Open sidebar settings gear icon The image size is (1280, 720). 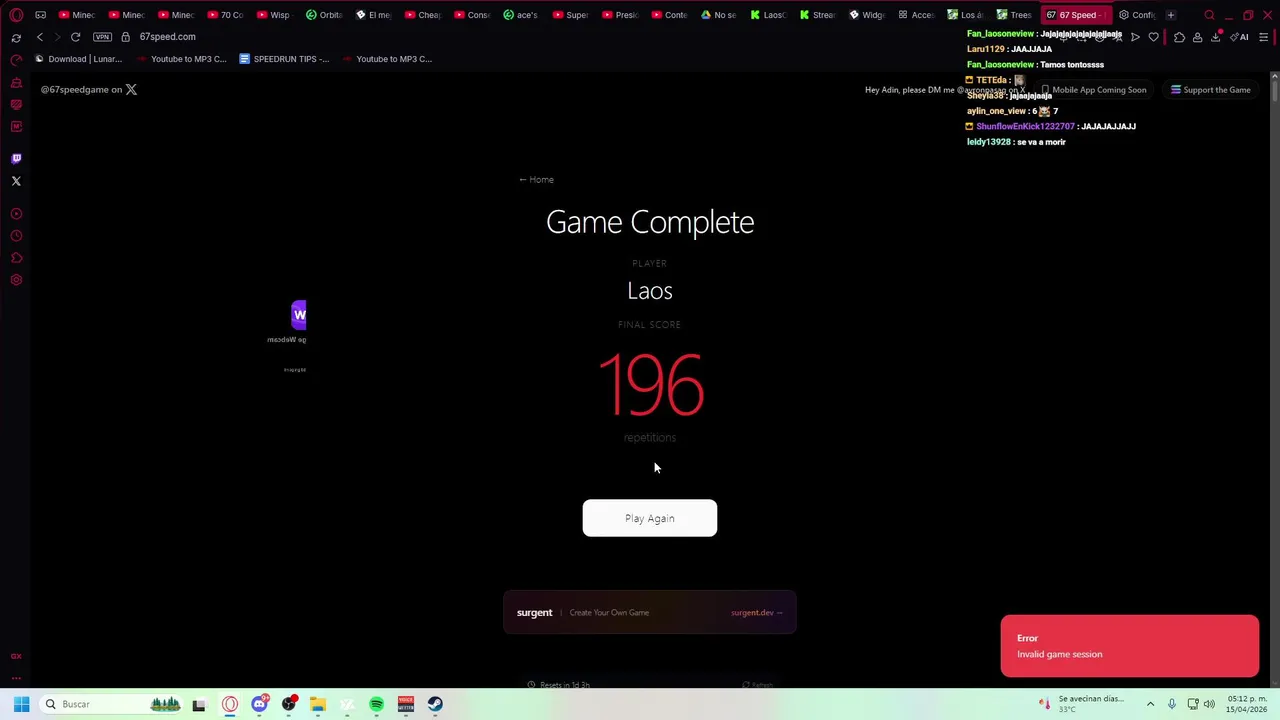16,280
